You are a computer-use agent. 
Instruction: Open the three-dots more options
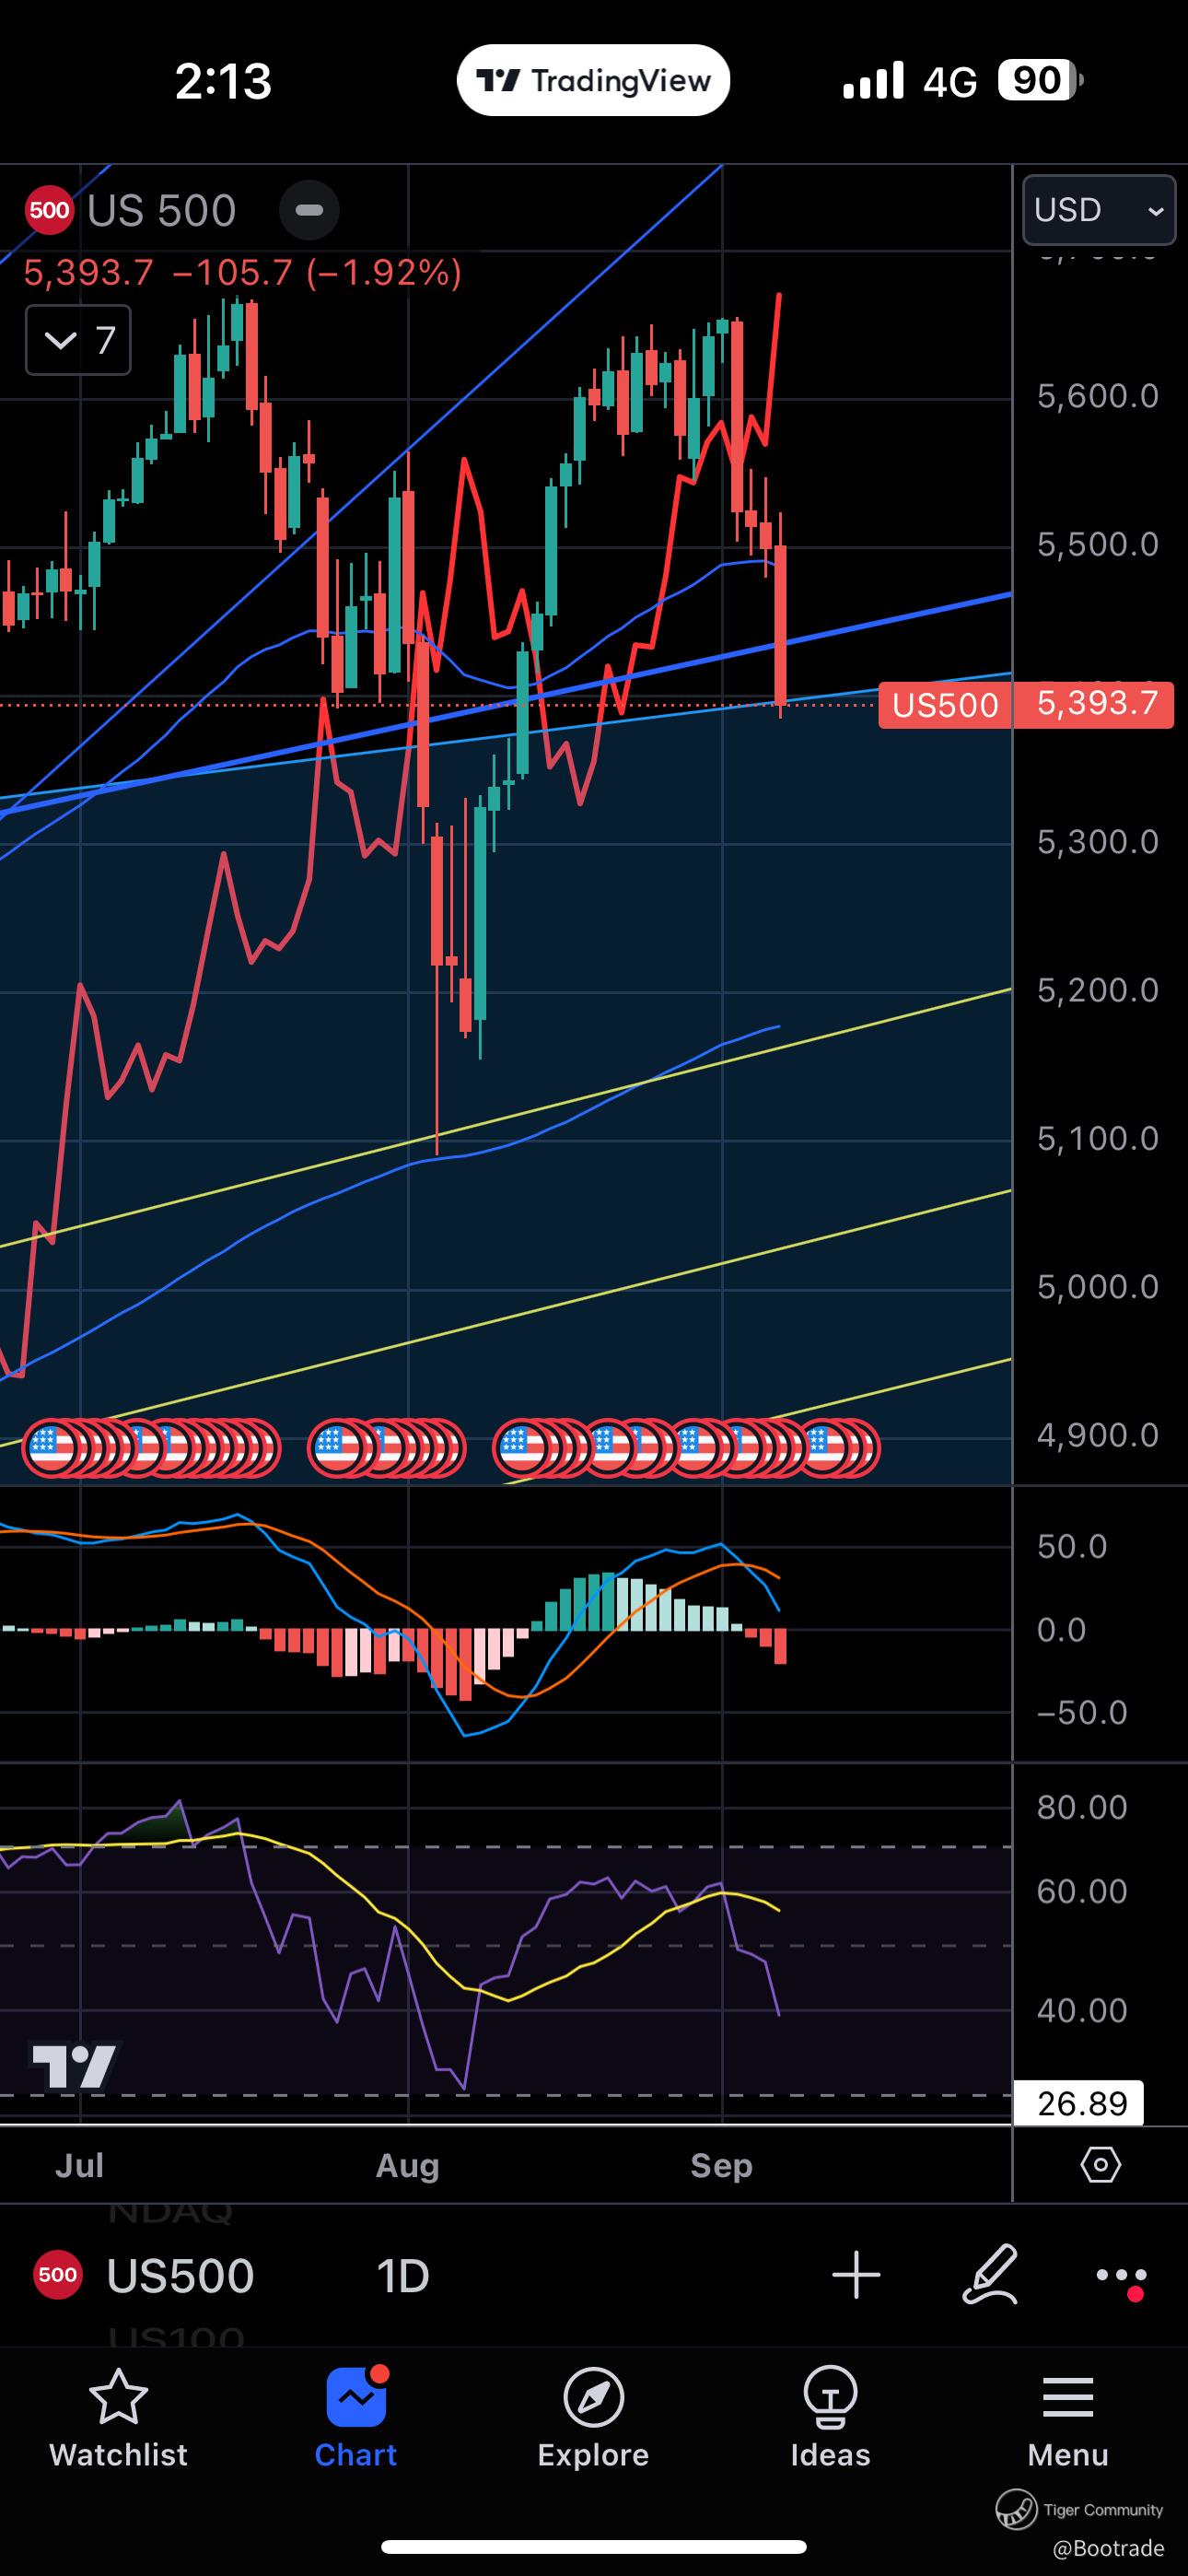[x=1120, y=2277]
